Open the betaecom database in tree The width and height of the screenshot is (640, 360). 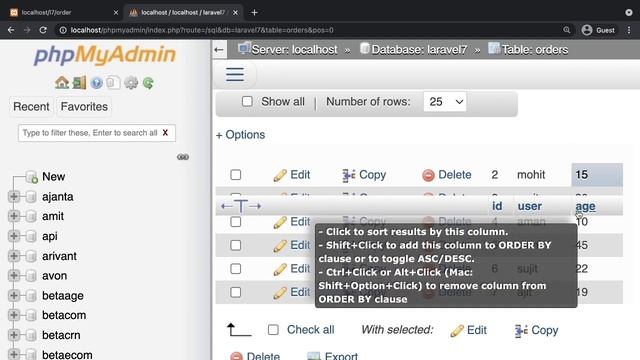point(67,354)
